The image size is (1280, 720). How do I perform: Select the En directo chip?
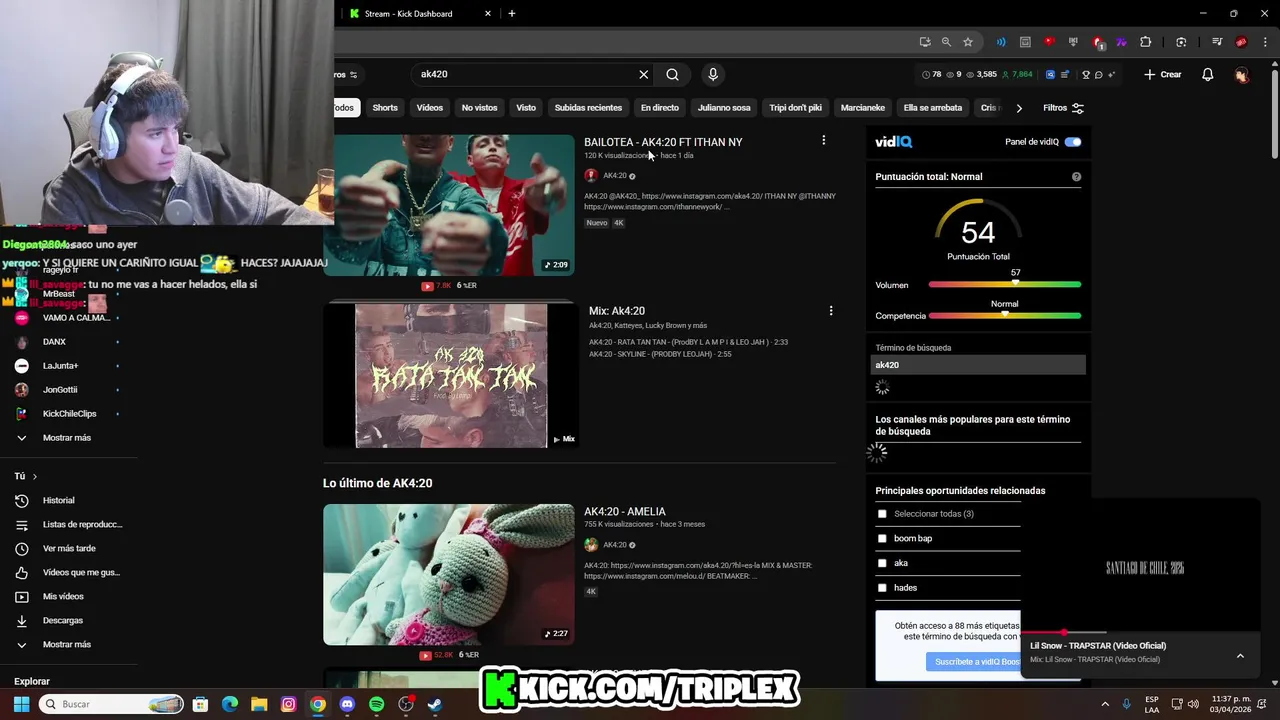(x=659, y=108)
